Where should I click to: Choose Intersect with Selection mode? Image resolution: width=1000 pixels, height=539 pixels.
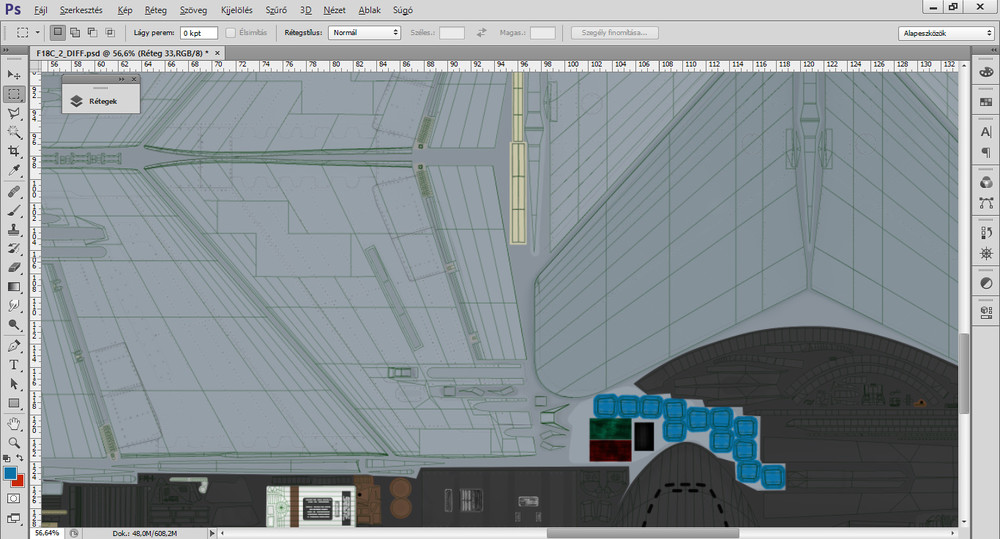tap(110, 33)
